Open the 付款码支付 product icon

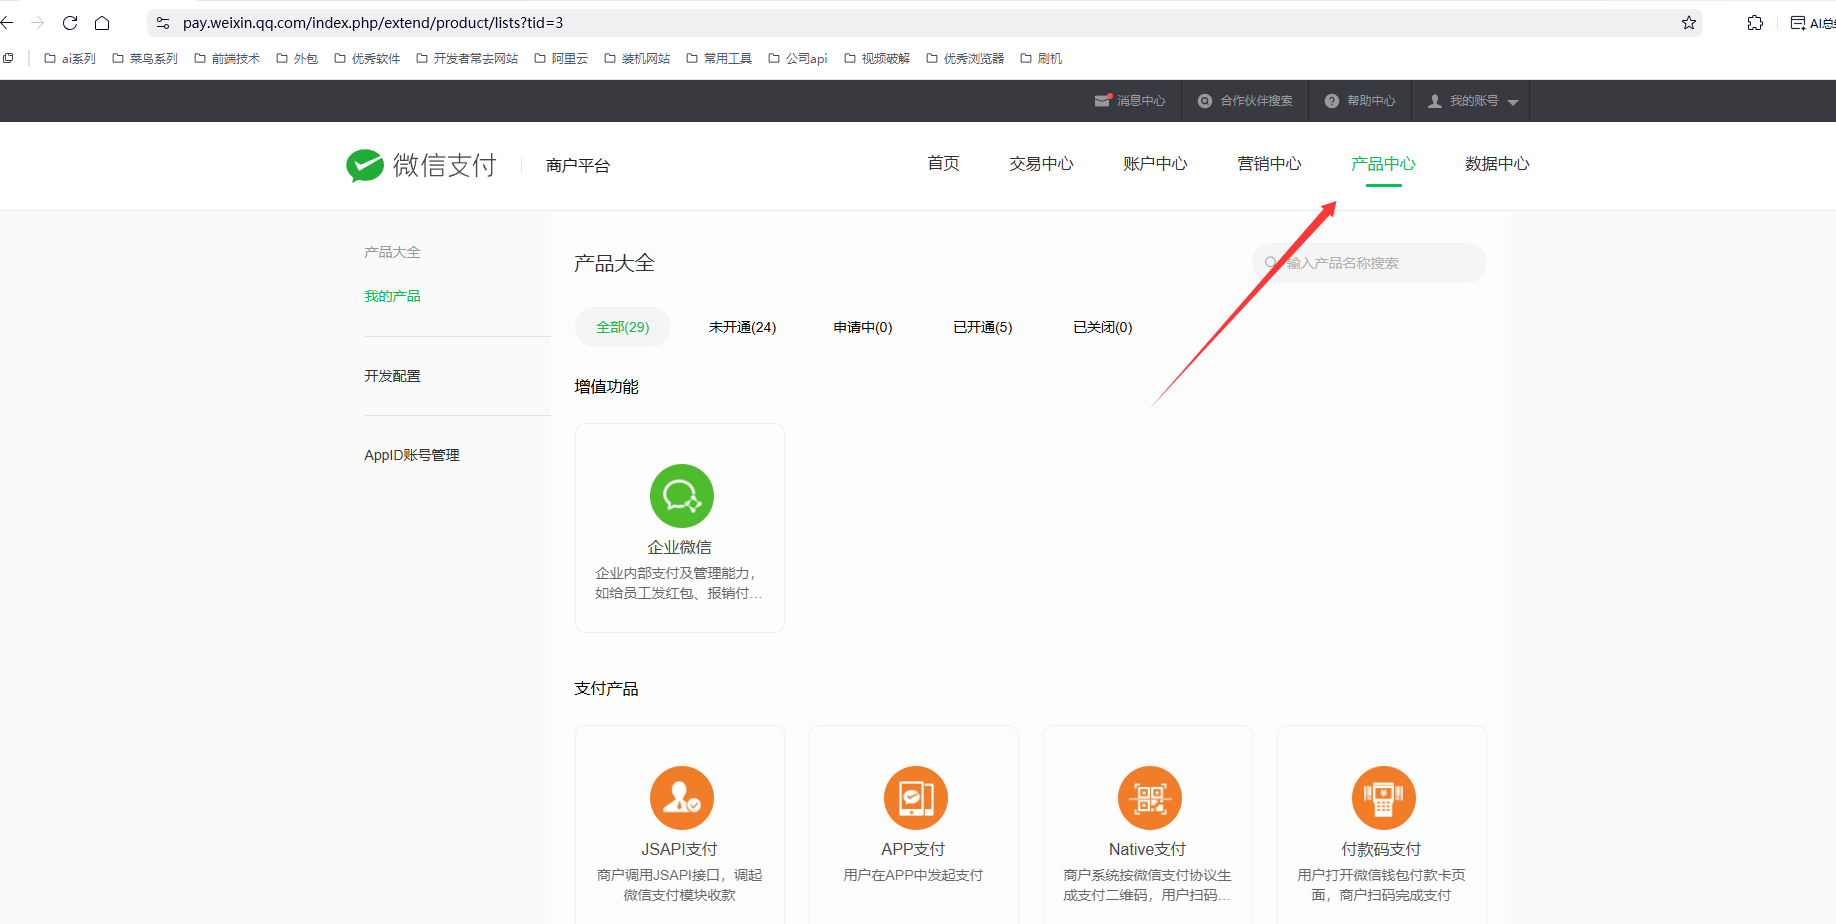pos(1383,798)
